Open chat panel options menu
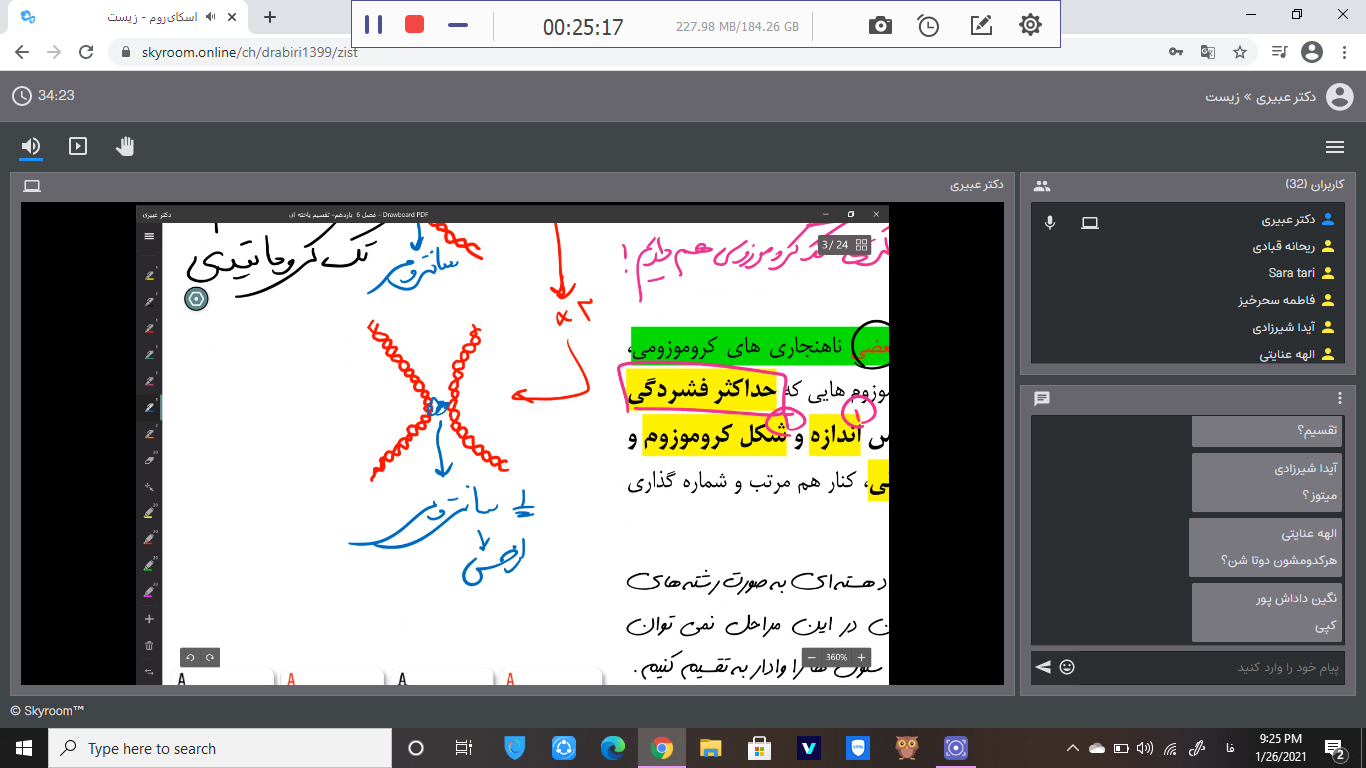Image resolution: width=1366 pixels, height=768 pixels. [x=1340, y=398]
